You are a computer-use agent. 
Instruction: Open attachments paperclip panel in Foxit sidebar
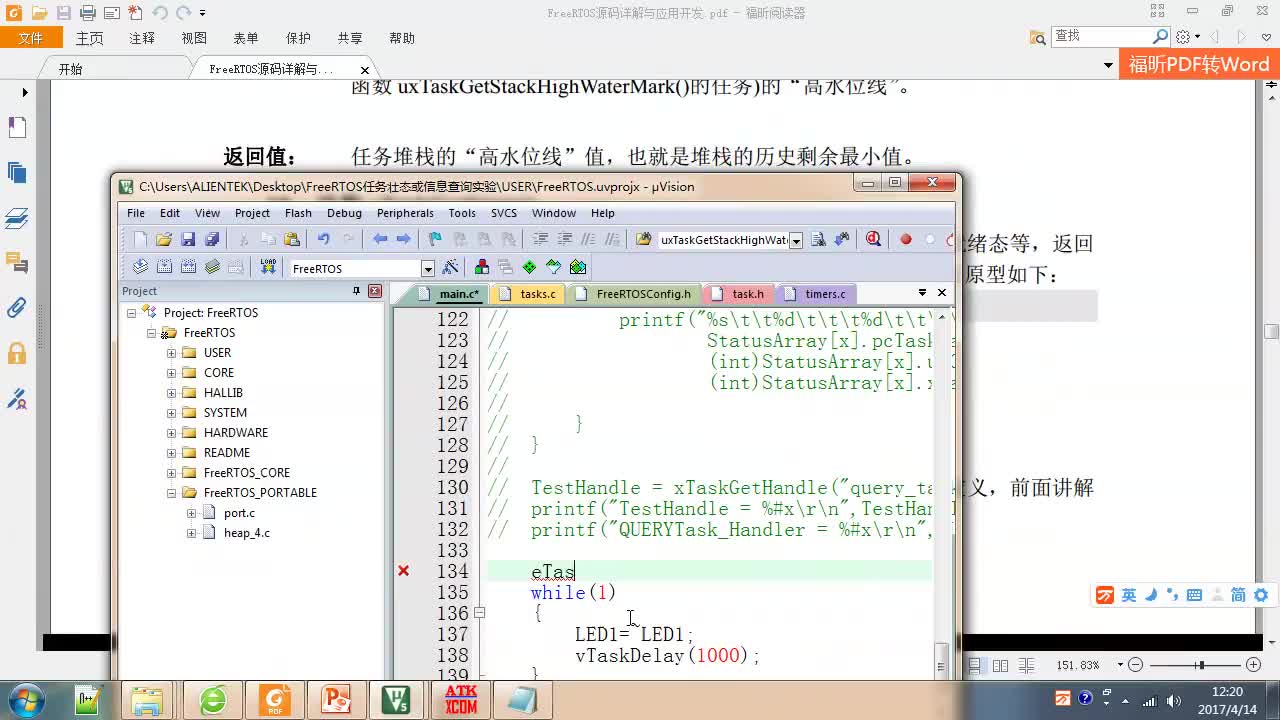click(x=17, y=307)
